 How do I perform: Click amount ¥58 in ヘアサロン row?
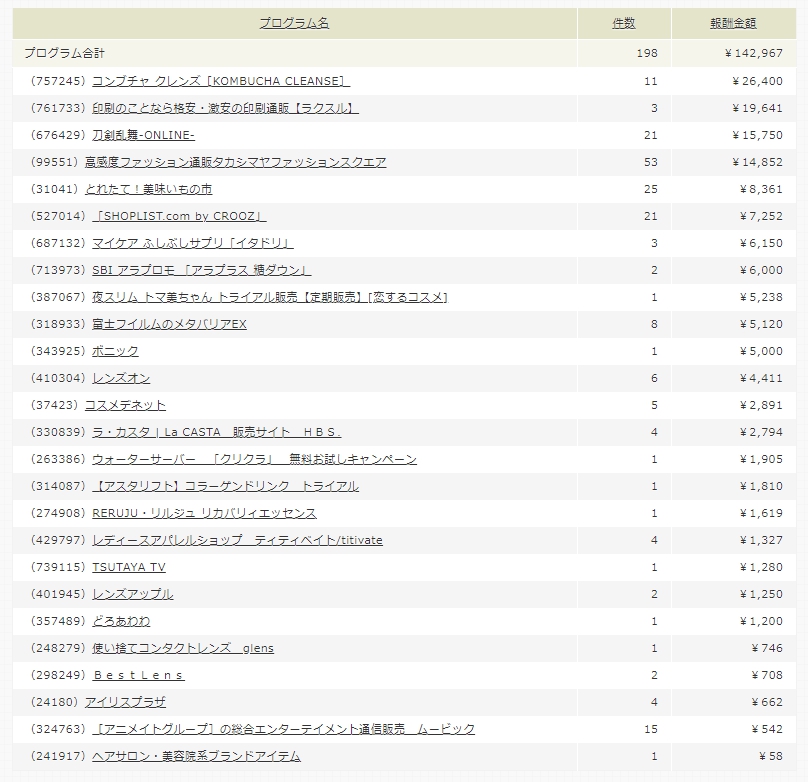click(x=770, y=756)
